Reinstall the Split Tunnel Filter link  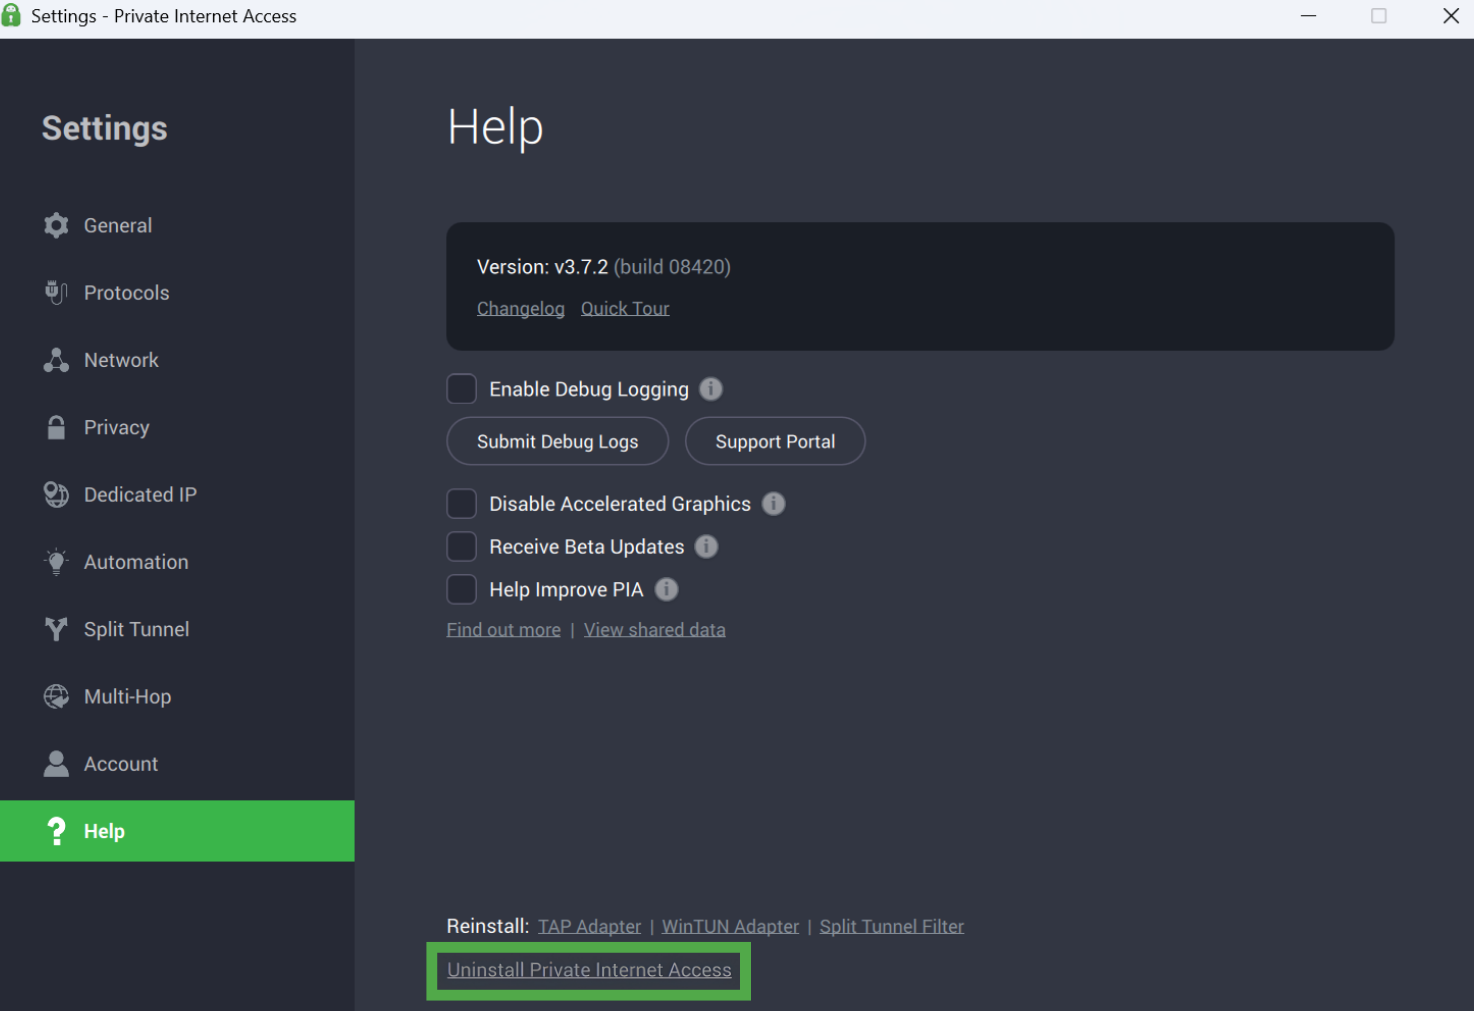click(x=892, y=926)
